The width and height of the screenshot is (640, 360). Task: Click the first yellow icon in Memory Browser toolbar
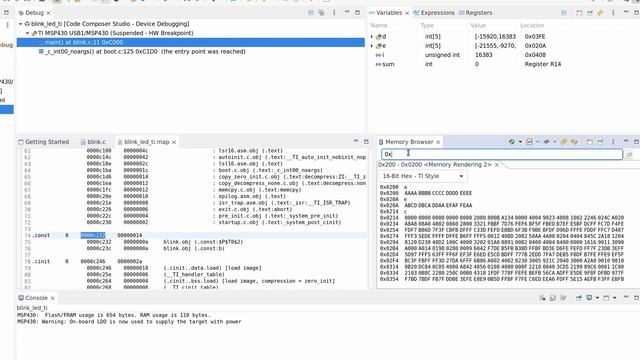tap(564, 142)
